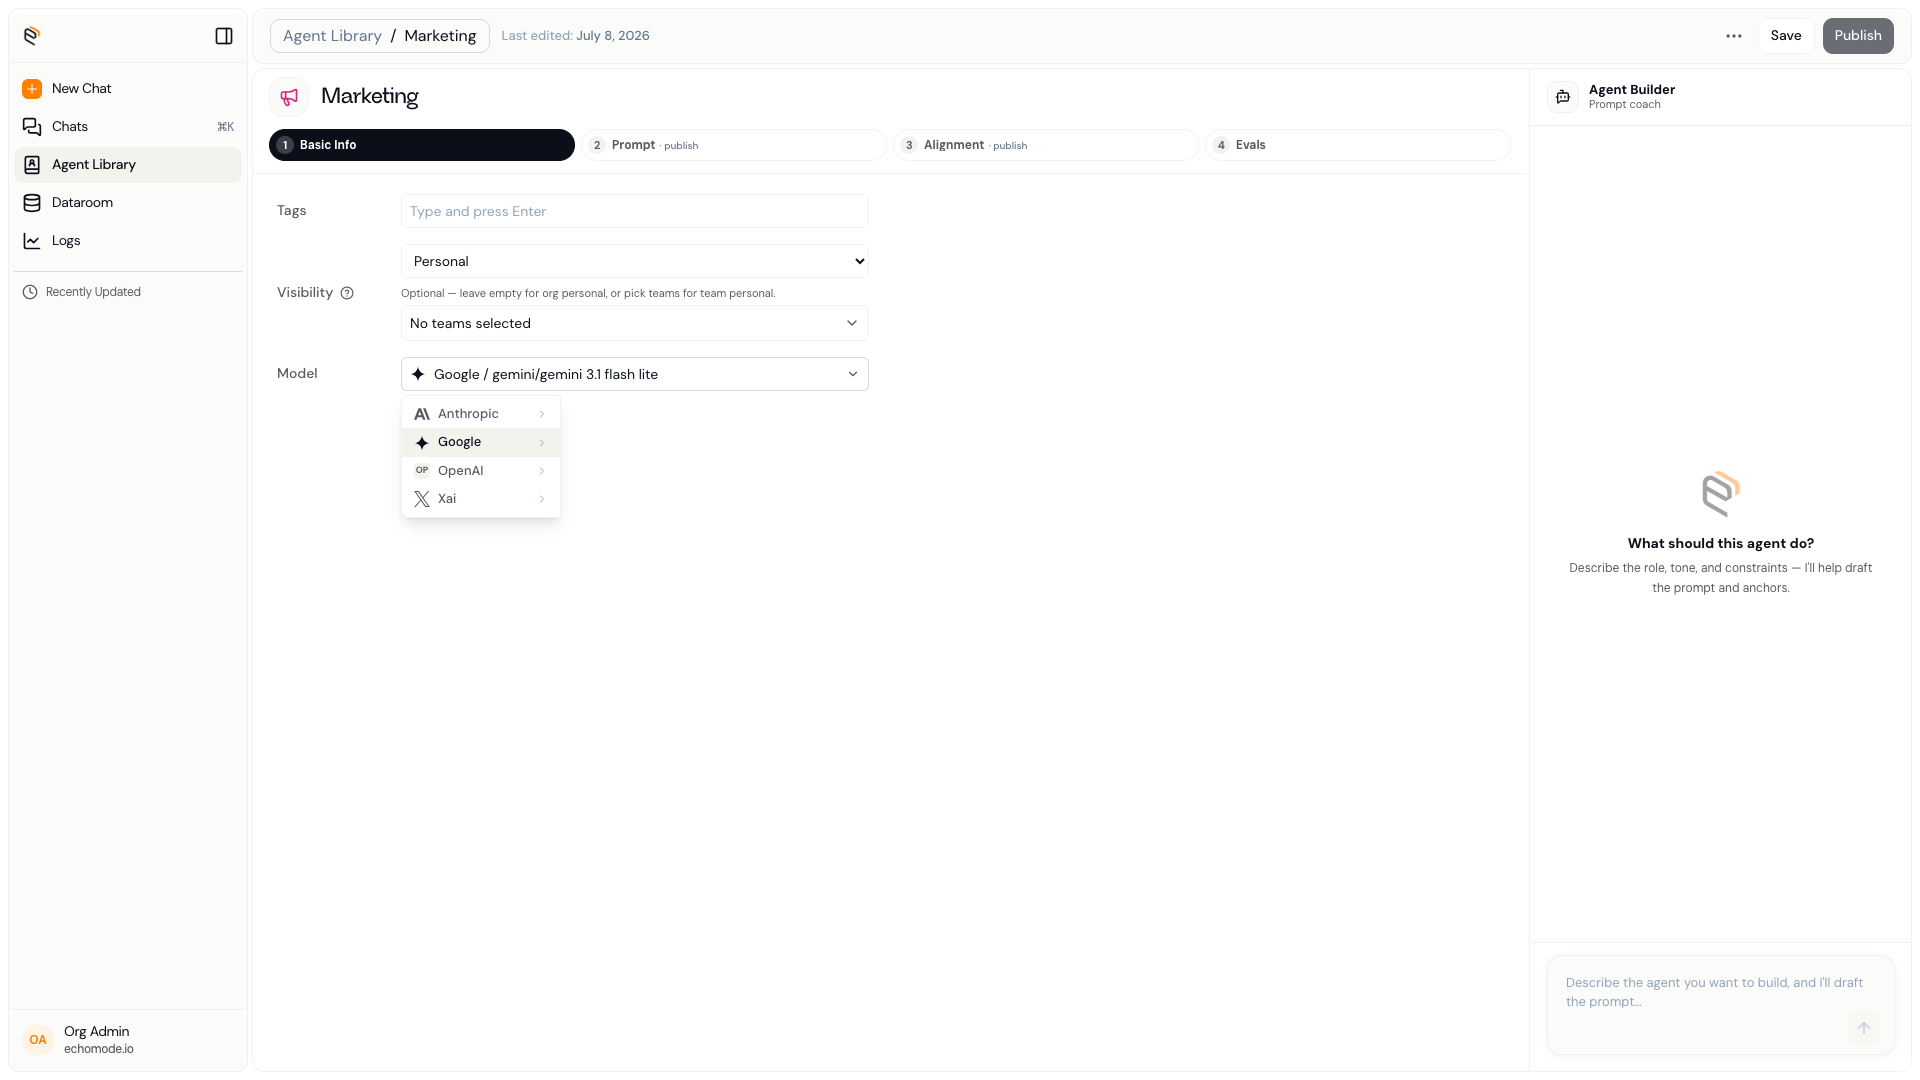Expand the Anthropic submenu chevron
This screenshot has width=1920, height=1080.
542,414
